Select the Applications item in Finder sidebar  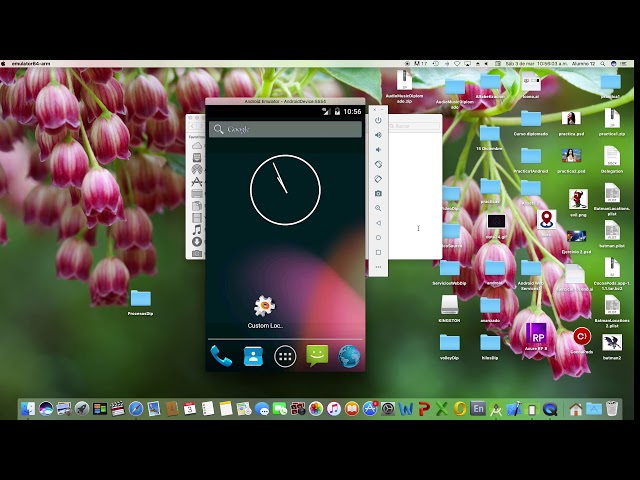pos(197,181)
